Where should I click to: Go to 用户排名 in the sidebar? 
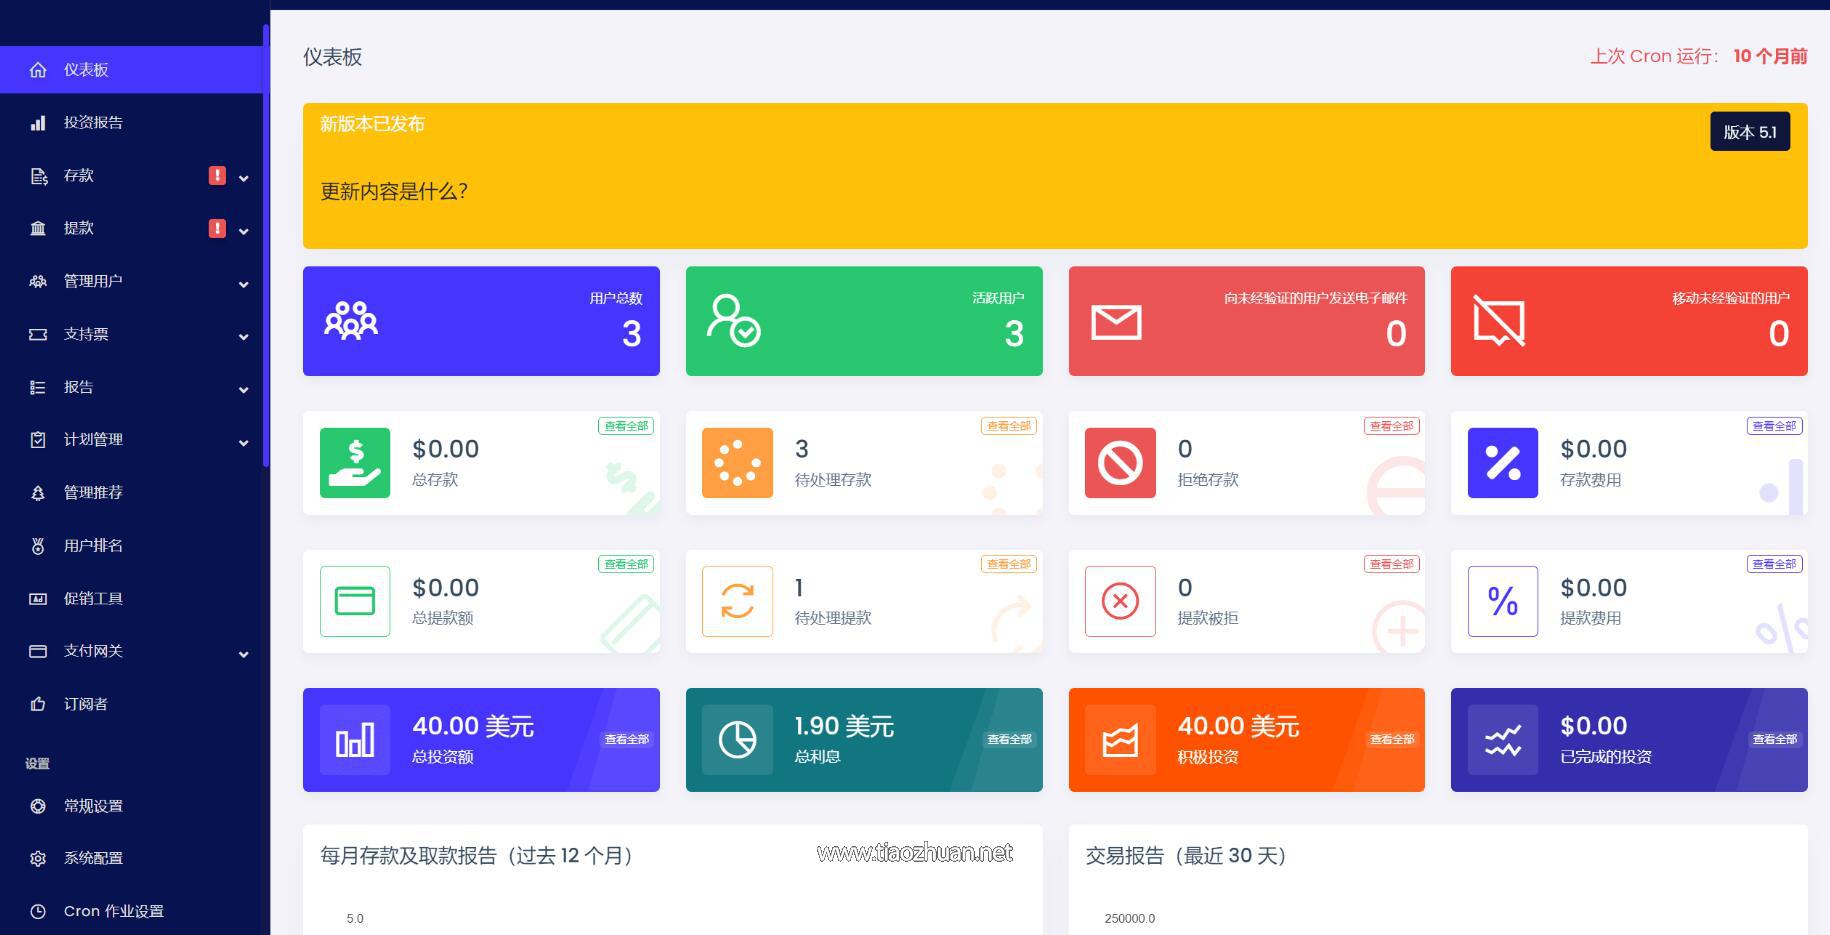coord(93,546)
